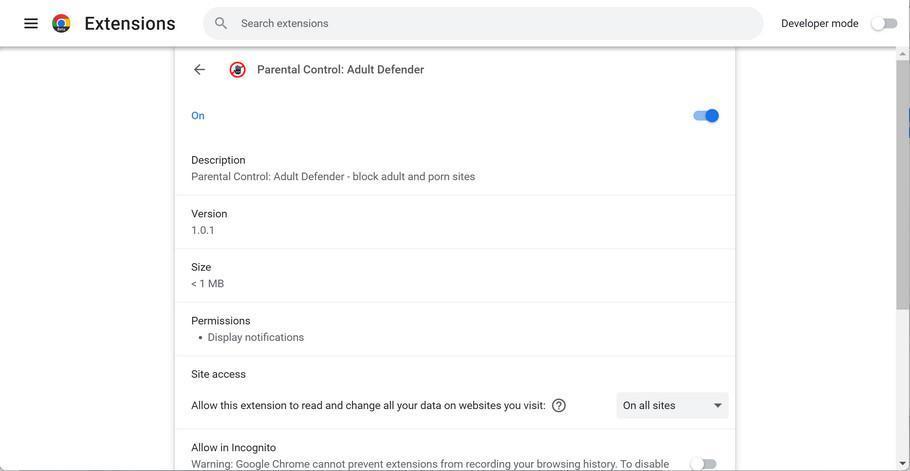Click the Display notifications permission entry

pyautogui.click(x=256, y=338)
